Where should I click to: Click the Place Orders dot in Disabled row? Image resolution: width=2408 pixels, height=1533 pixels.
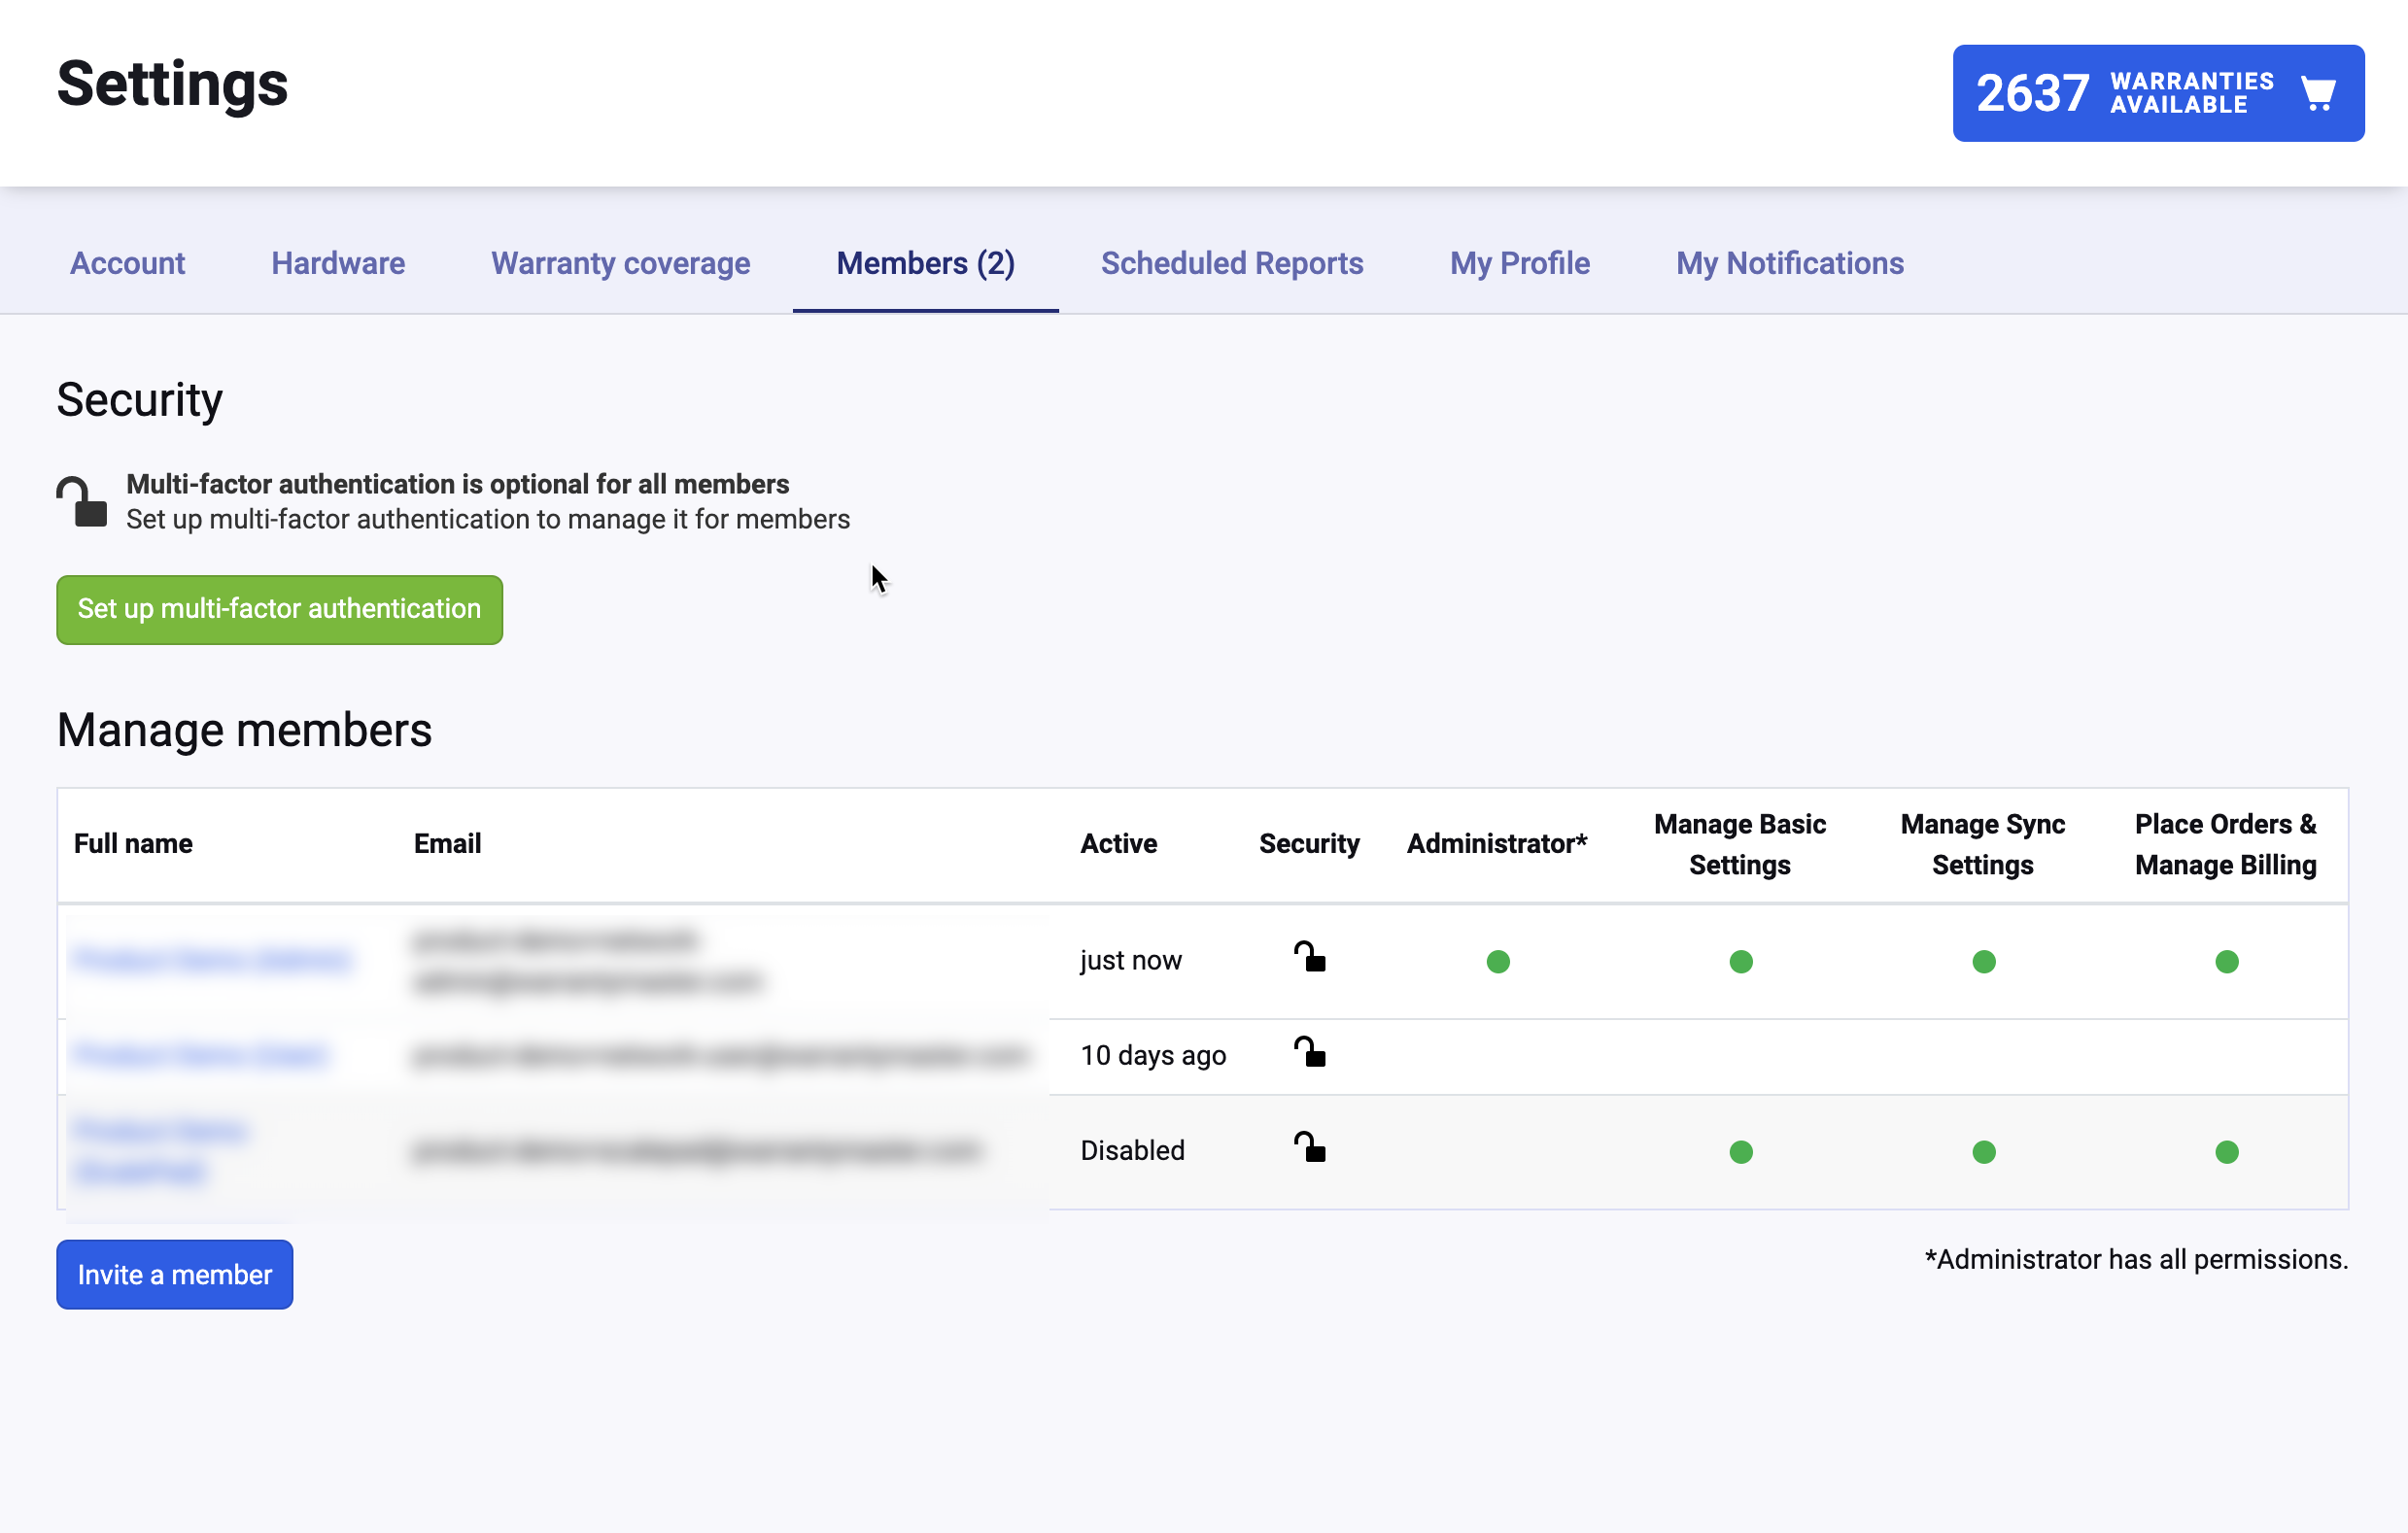[x=2226, y=1152]
